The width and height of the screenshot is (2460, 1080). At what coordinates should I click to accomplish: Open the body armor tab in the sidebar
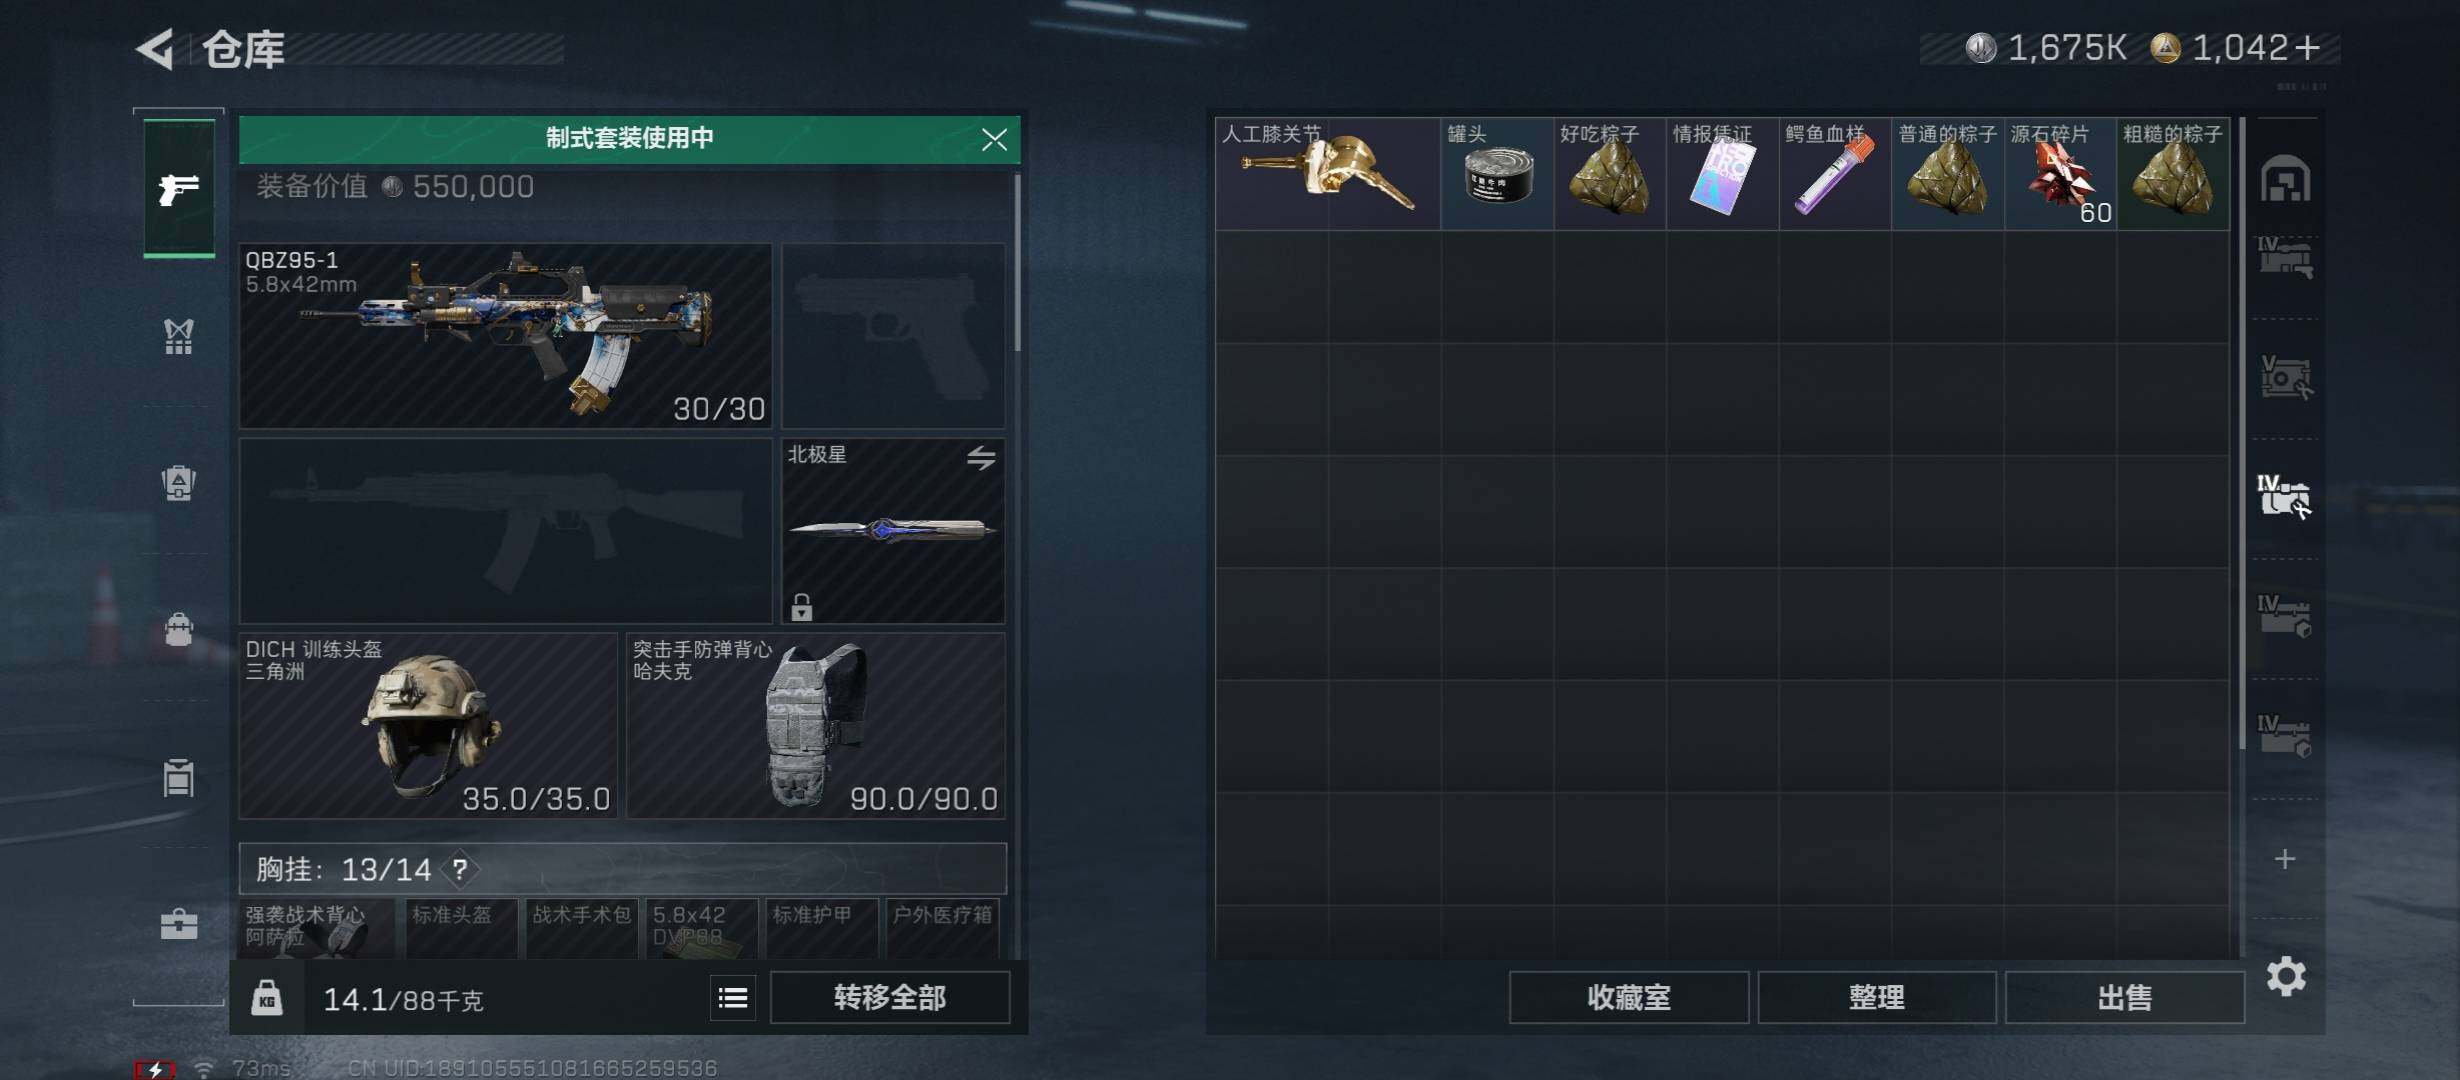179,337
